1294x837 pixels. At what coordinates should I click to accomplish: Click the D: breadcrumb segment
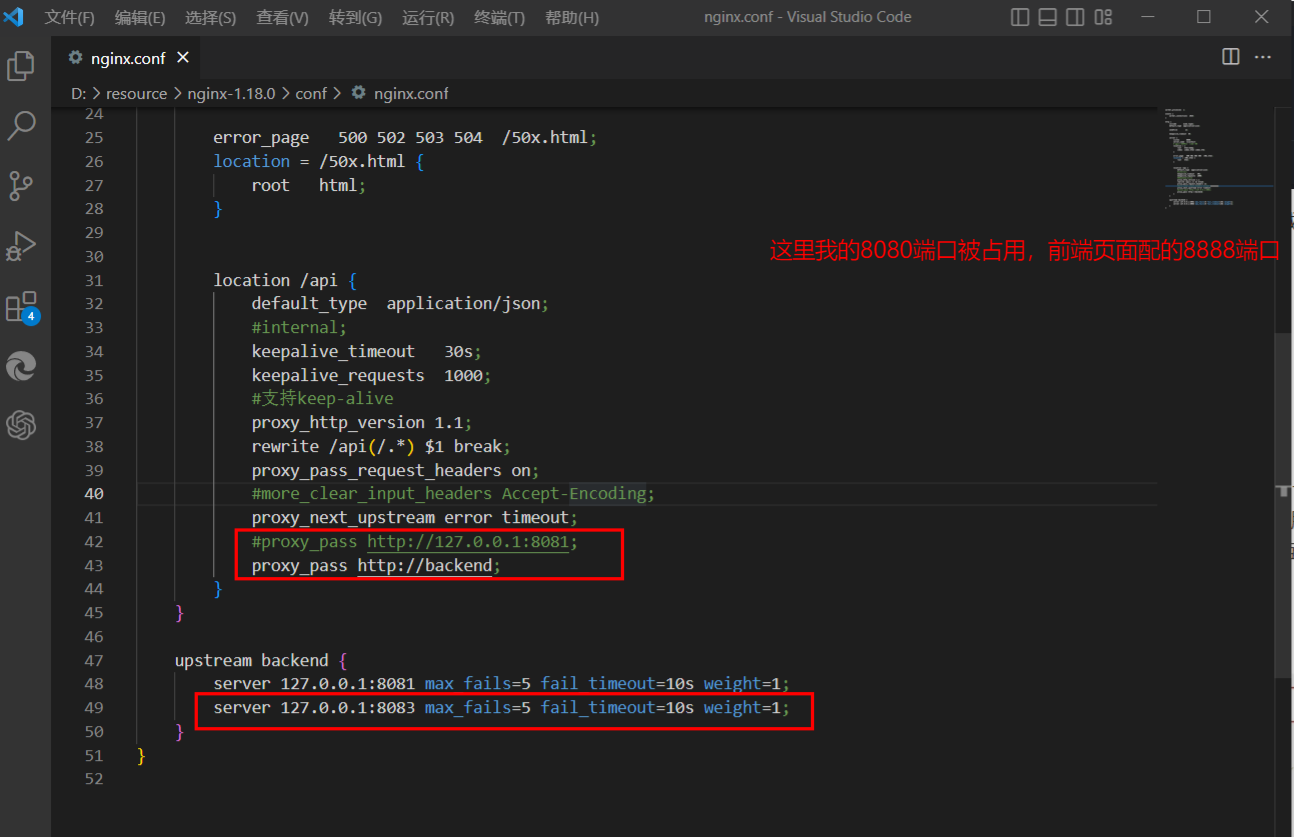[x=78, y=93]
